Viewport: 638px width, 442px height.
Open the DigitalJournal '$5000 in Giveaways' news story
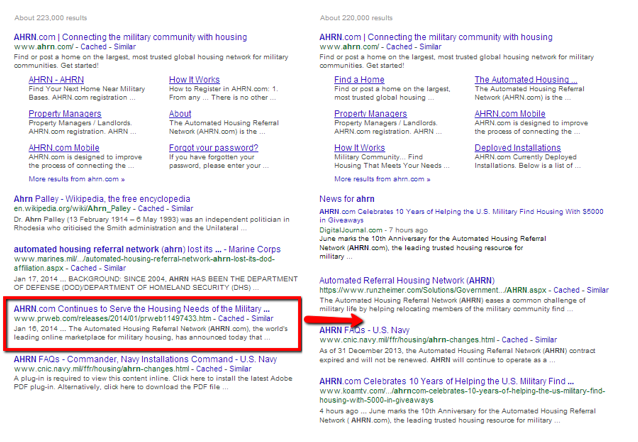(460, 213)
